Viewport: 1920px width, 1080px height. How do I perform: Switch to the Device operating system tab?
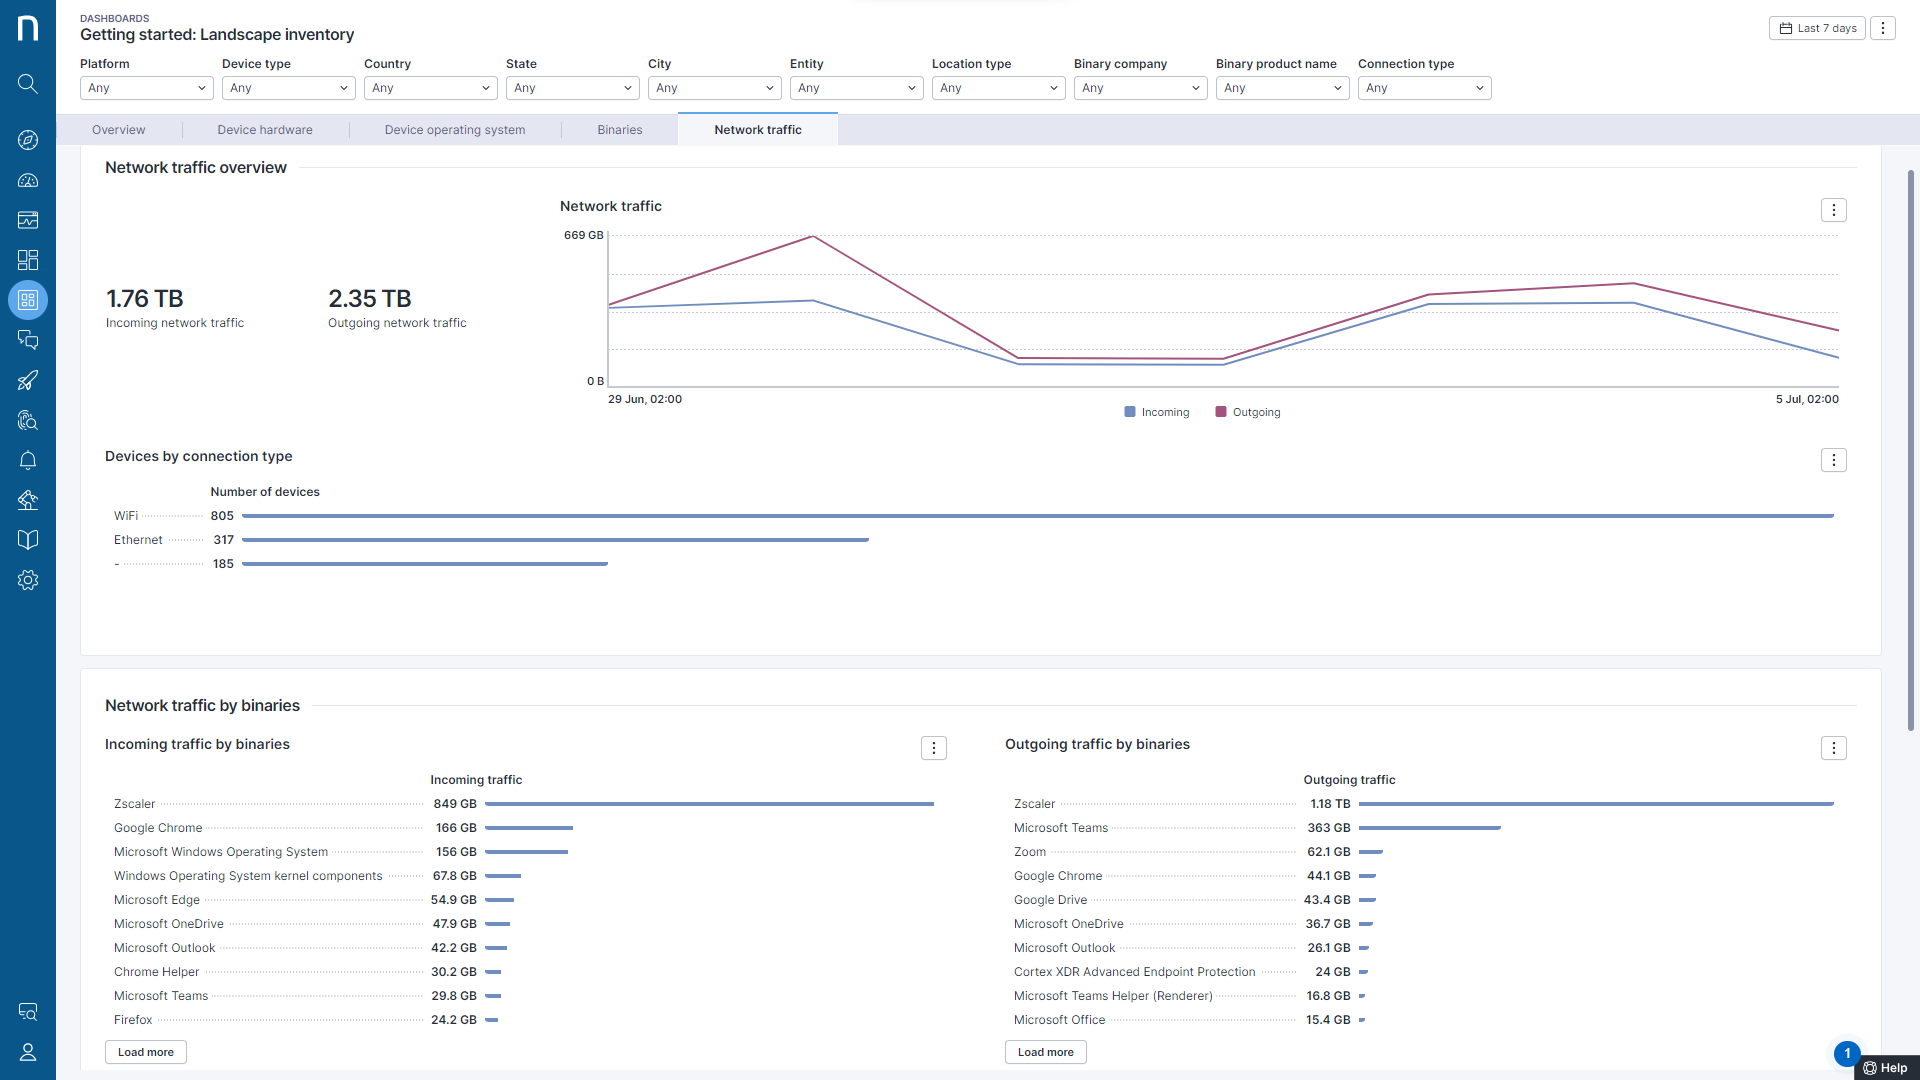point(455,130)
